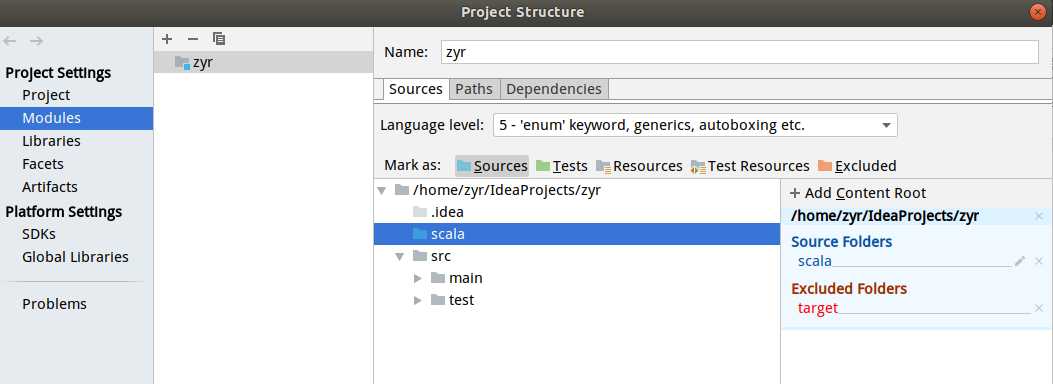Screen dimensions: 1053x384
Task: Copy the selected module icon
Action: pos(219,39)
